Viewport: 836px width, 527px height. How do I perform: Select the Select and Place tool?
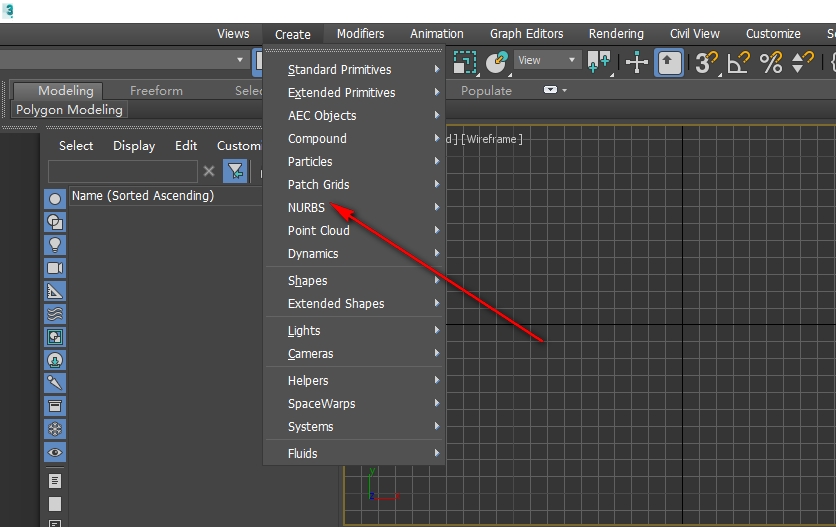tap(497, 62)
